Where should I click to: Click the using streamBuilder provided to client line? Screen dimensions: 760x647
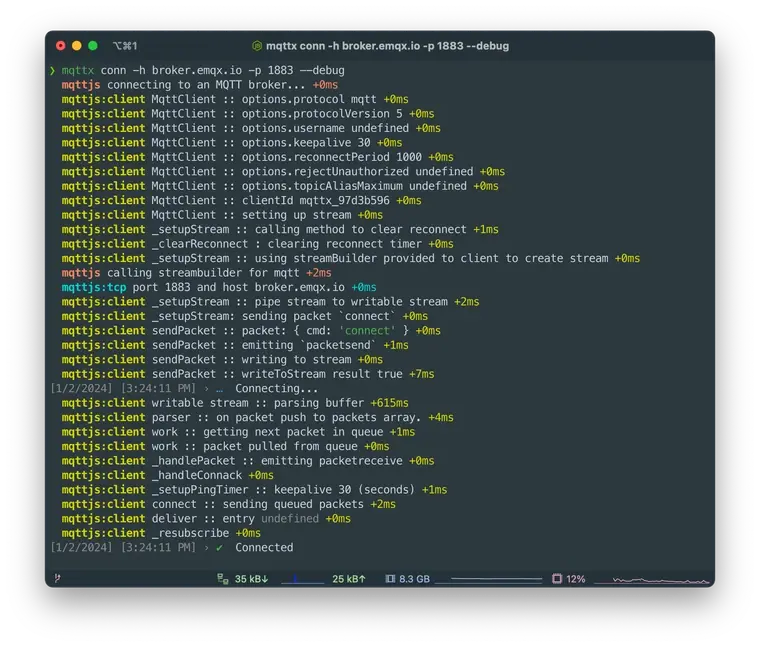(350, 258)
